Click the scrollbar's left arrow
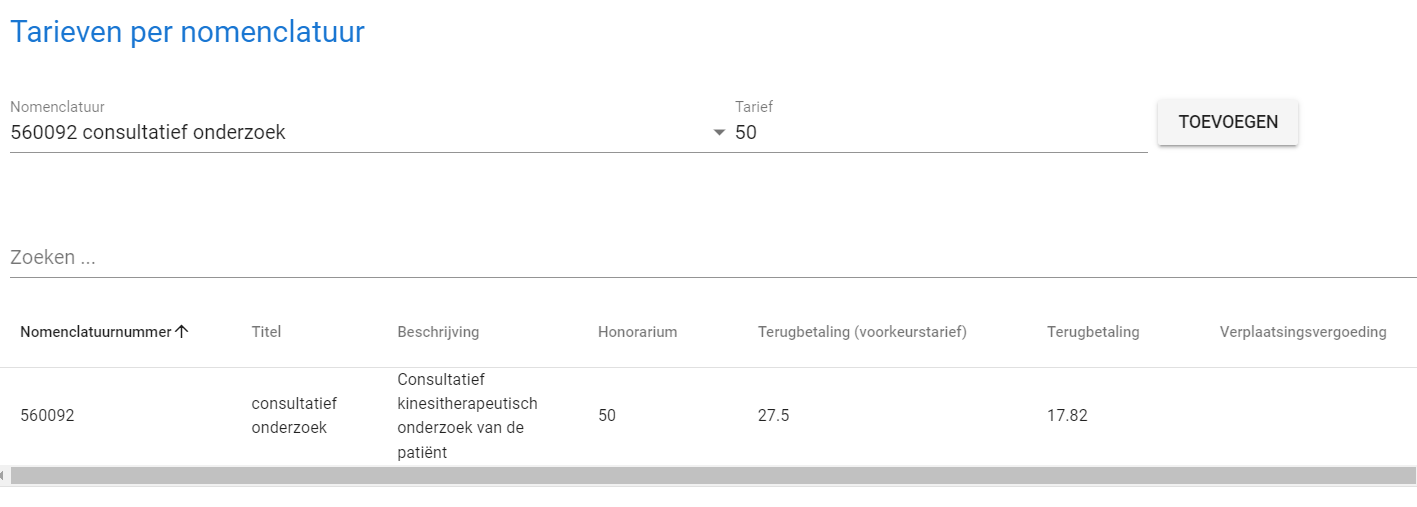Image resolution: width=1417 pixels, height=507 pixels. 3,476
